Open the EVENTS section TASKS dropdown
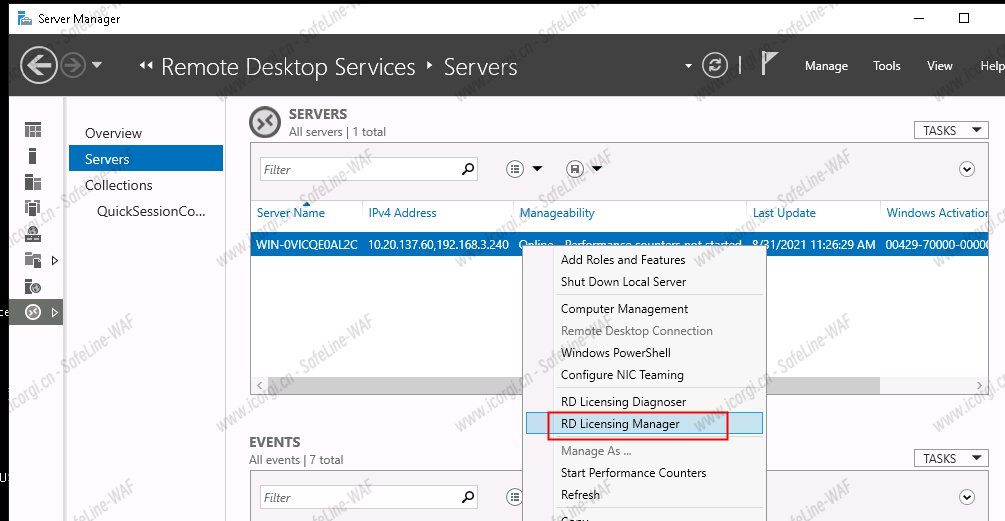1005x521 pixels. pos(951,458)
